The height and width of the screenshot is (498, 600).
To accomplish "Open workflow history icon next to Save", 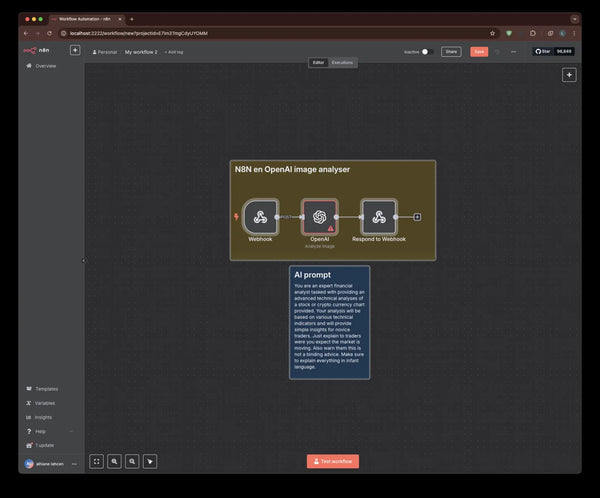I will pos(497,52).
